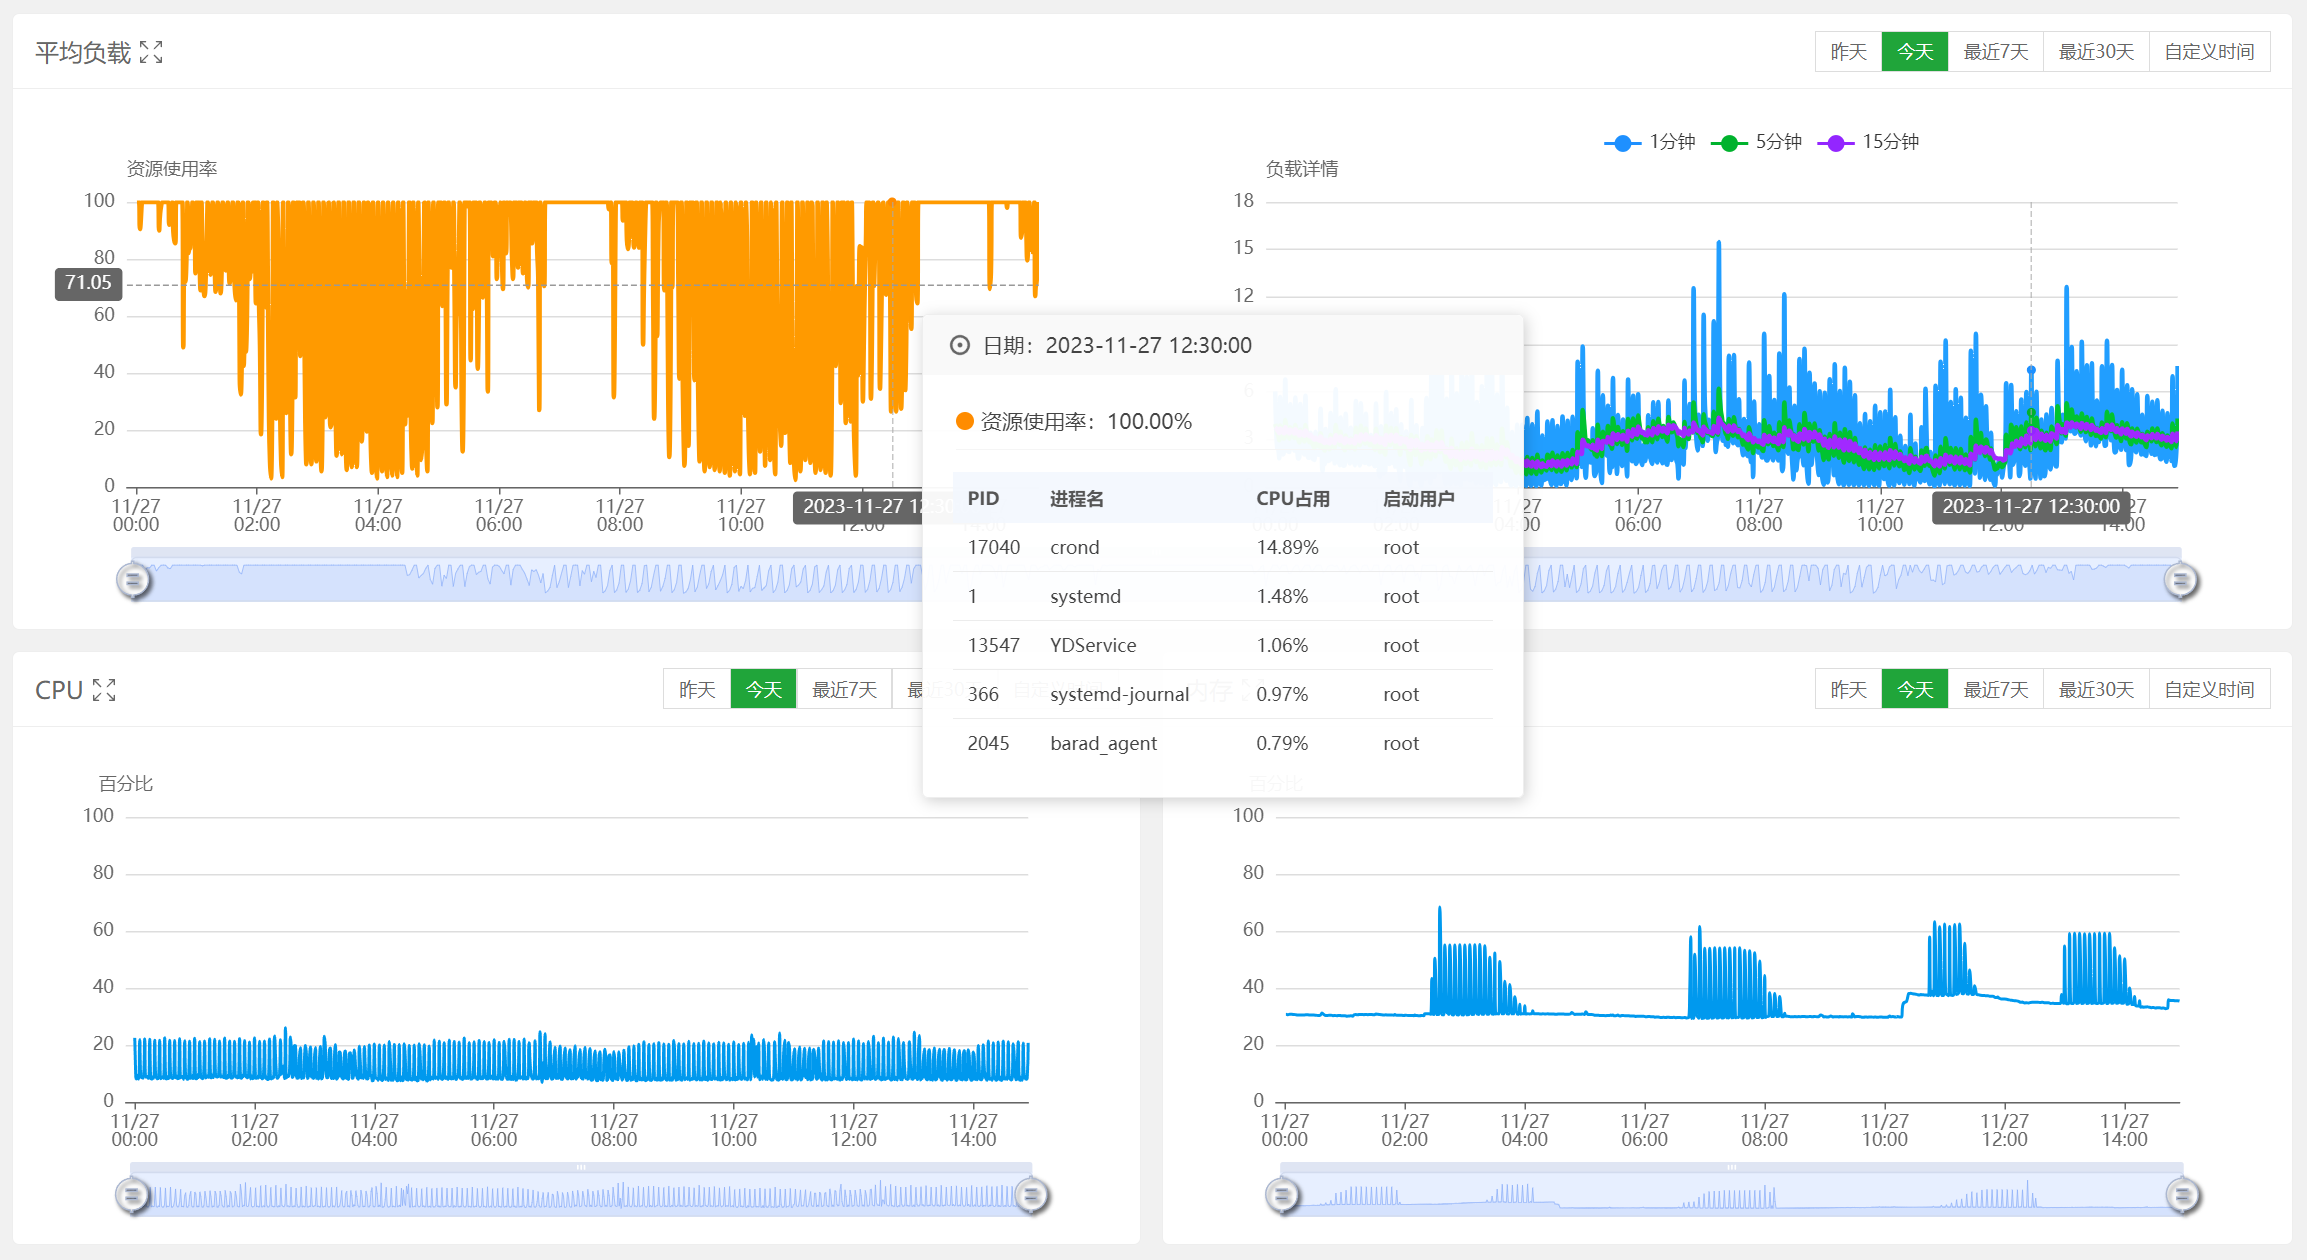Click left zoom handle under memory chart
Image resolution: width=2307 pixels, height=1260 pixels.
point(1283,1195)
